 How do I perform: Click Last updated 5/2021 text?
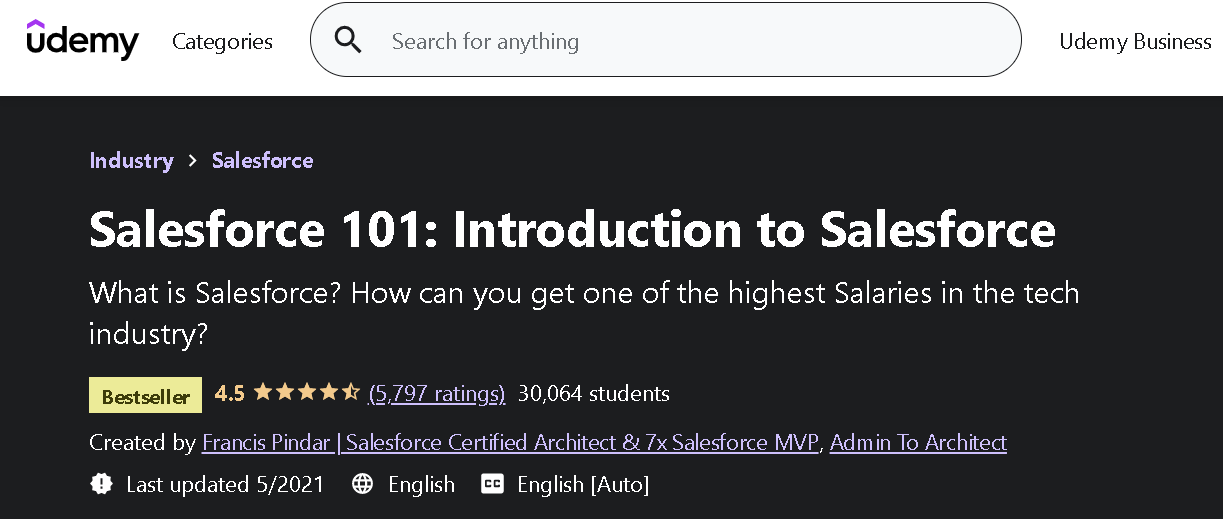pyautogui.click(x=225, y=485)
